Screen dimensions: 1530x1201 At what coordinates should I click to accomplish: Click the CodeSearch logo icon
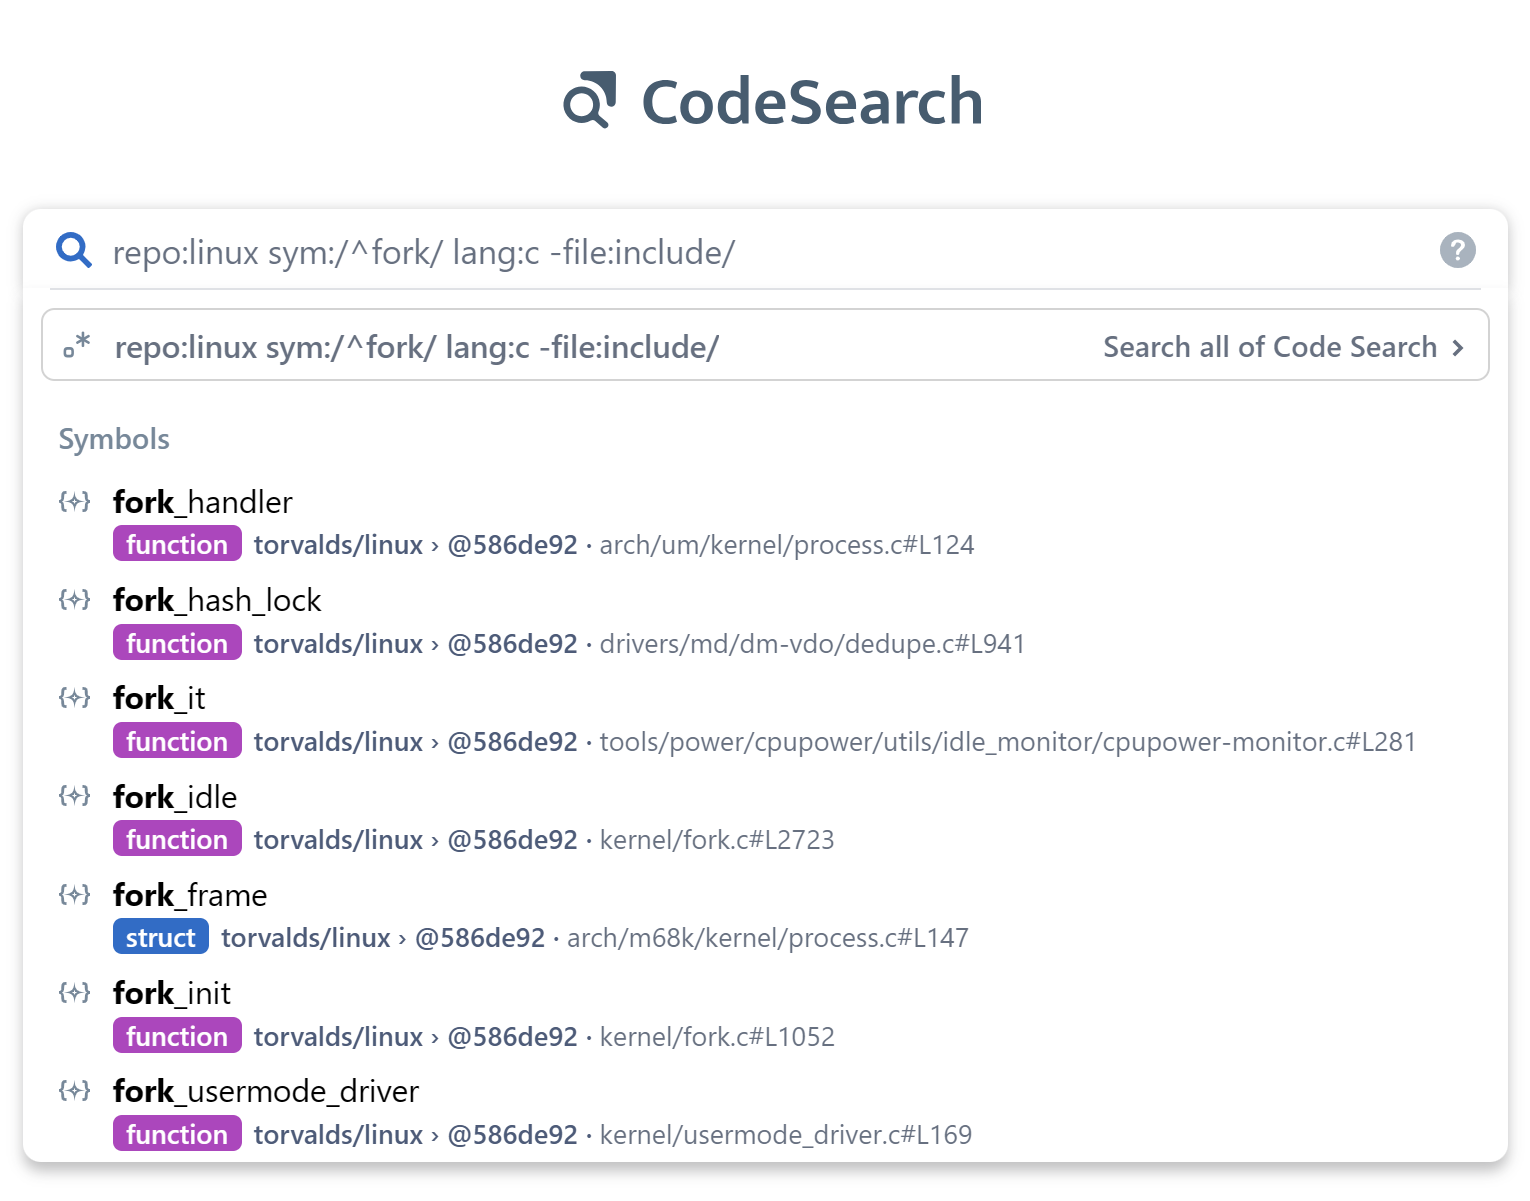(x=590, y=100)
